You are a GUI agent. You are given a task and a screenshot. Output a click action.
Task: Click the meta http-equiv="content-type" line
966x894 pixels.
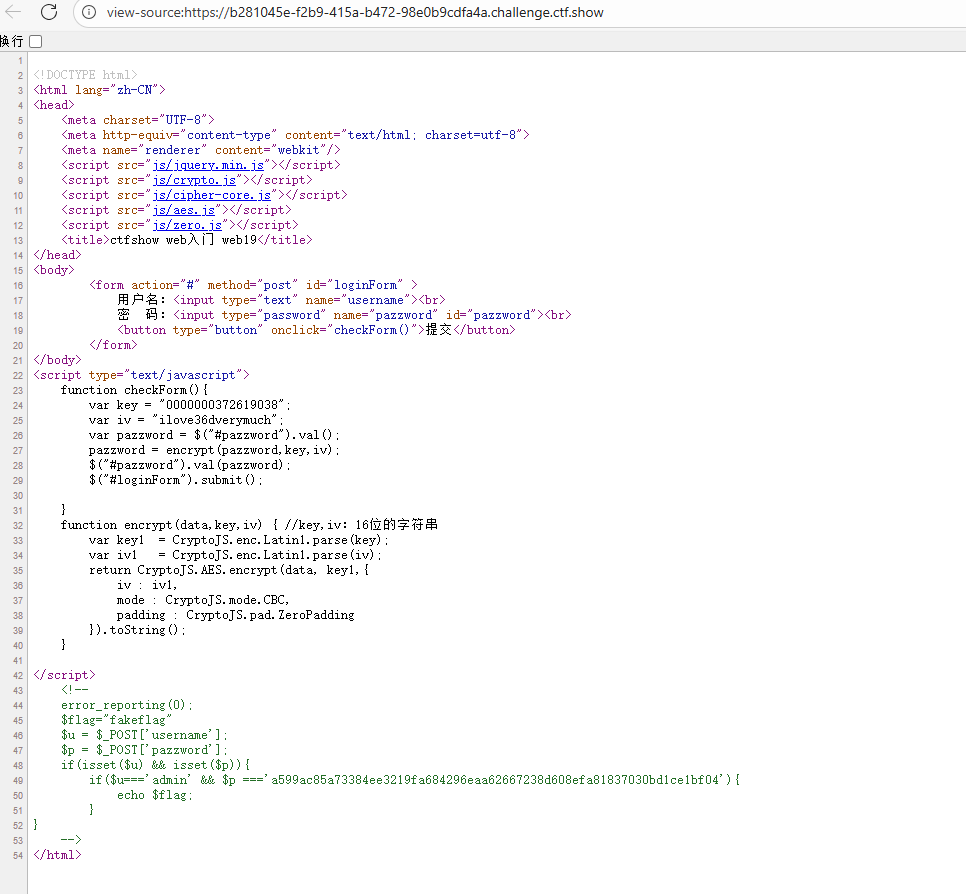[294, 135]
